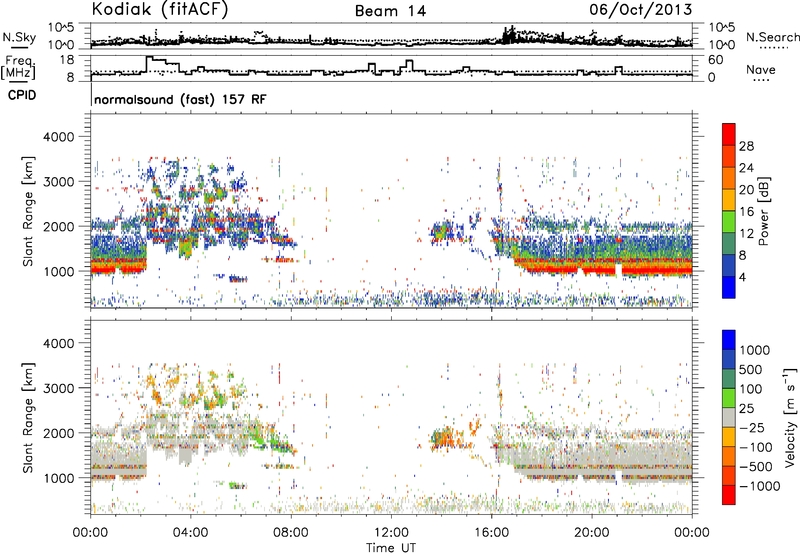The image size is (800, 554).
Task: Select the "Freq. [MHz]" axis label
Action: (x=18, y=67)
